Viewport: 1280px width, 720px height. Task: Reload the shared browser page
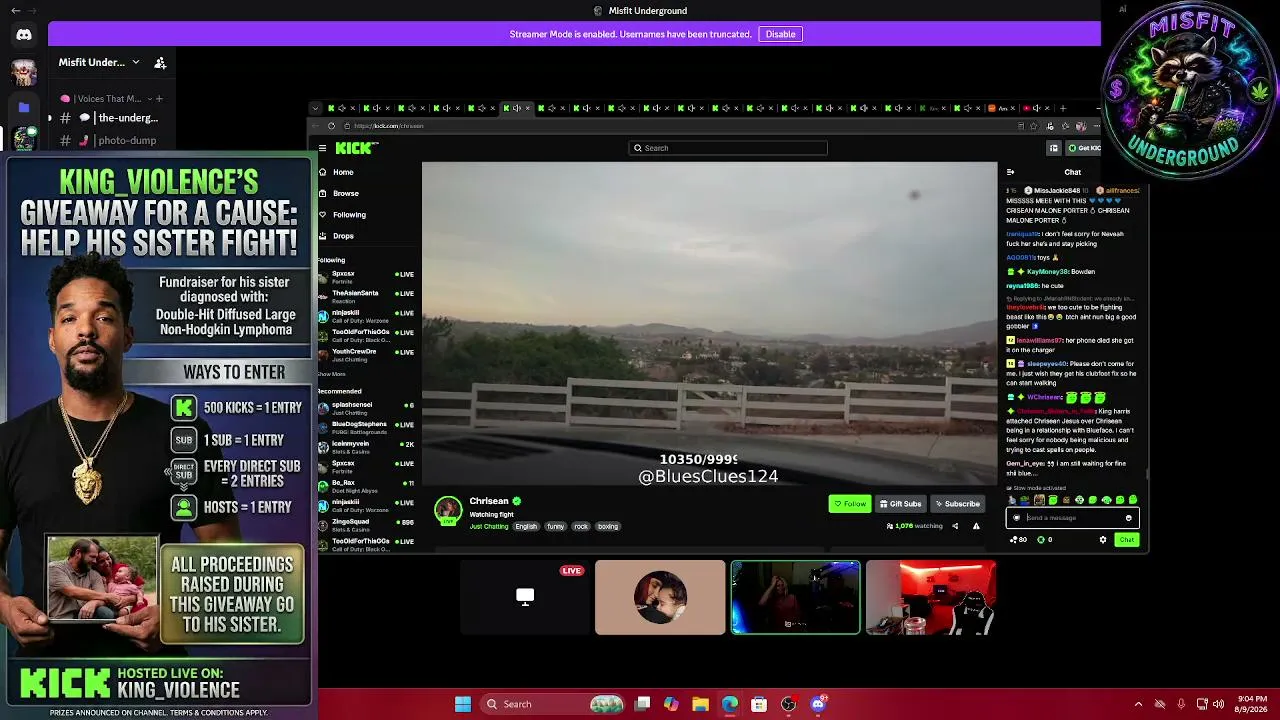[x=332, y=126]
